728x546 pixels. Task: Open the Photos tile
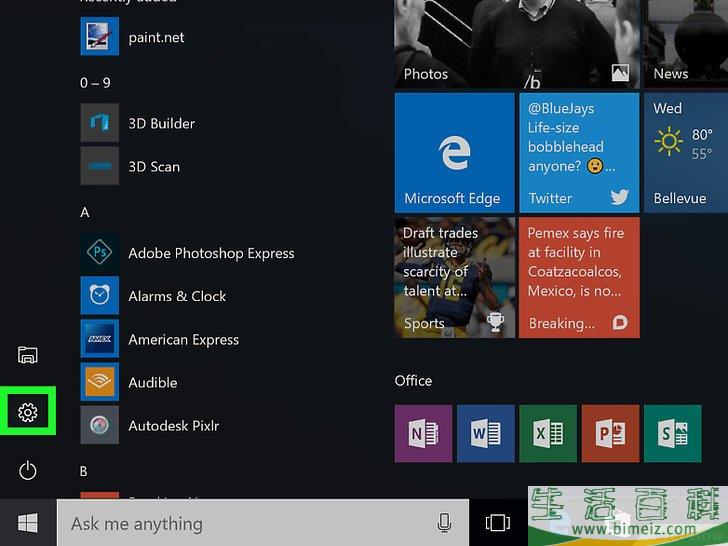[x=517, y=44]
